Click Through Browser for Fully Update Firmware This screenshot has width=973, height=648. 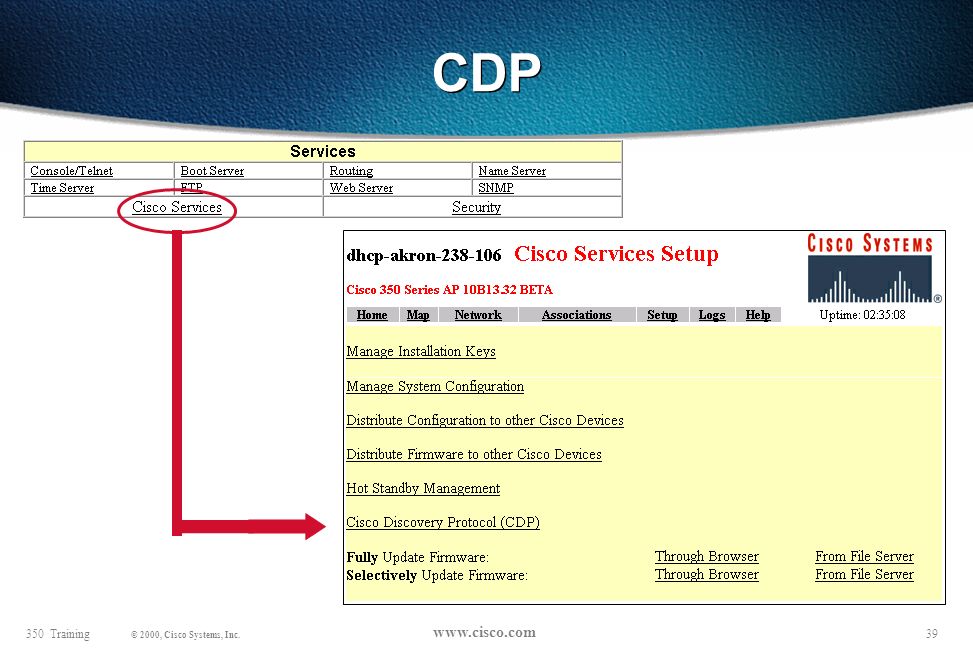tap(707, 557)
